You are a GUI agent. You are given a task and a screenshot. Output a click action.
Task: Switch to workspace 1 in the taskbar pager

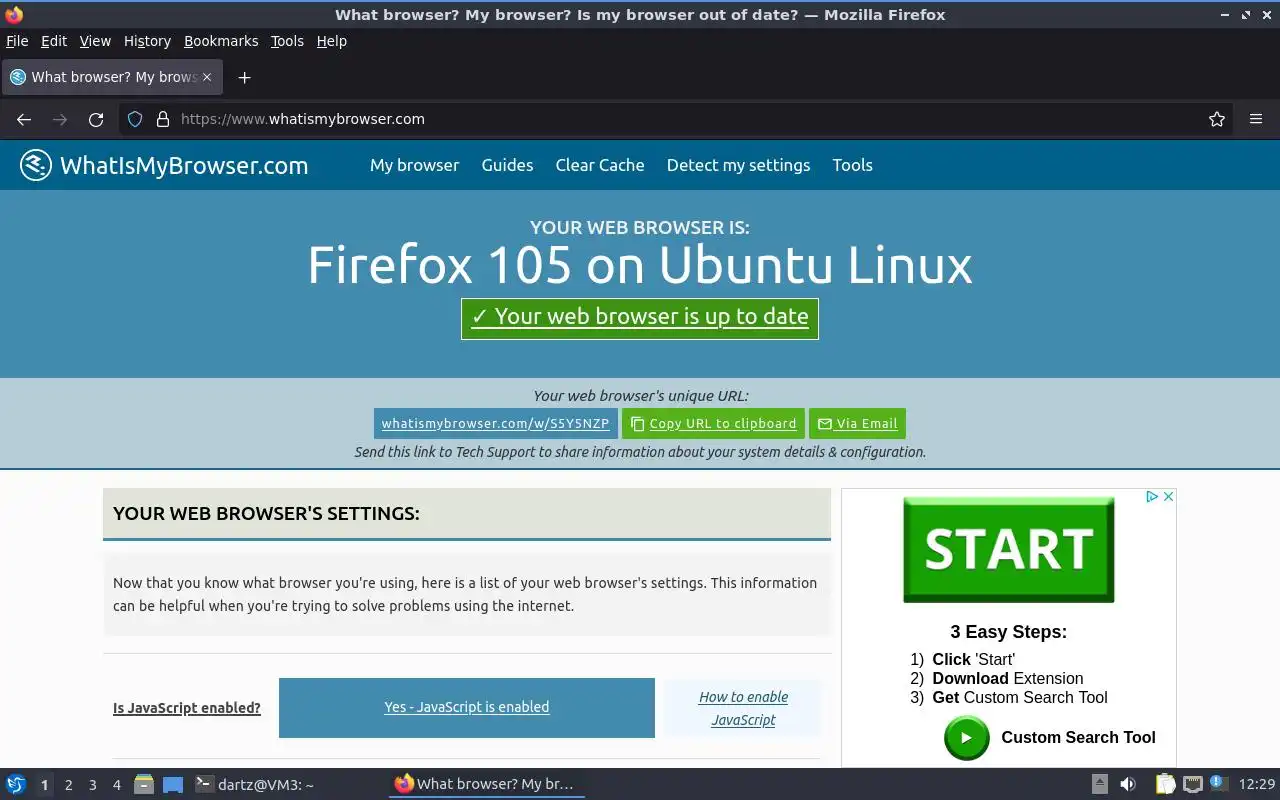(x=44, y=785)
